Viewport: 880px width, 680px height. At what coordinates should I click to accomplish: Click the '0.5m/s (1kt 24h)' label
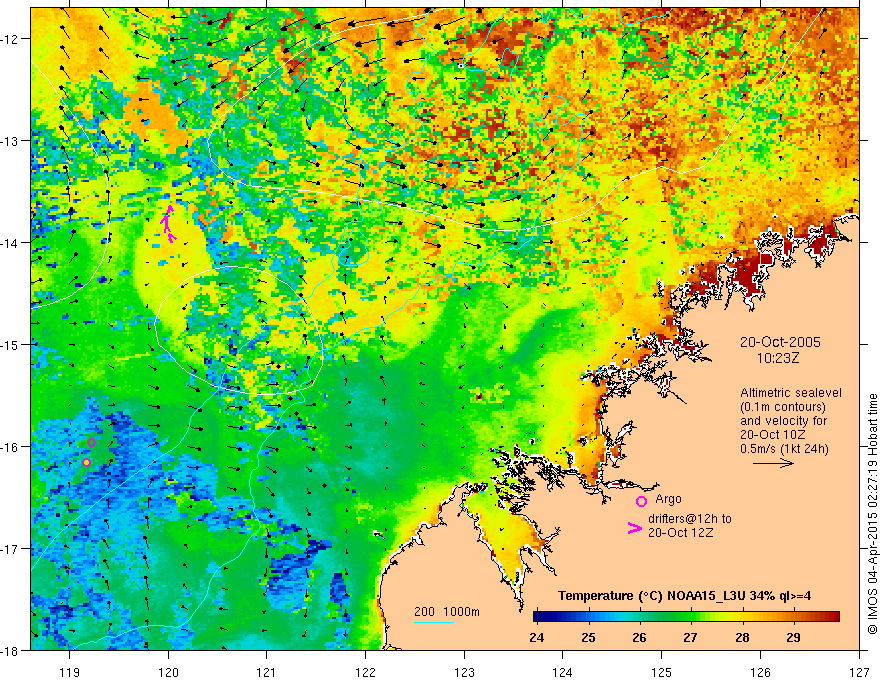click(x=785, y=449)
